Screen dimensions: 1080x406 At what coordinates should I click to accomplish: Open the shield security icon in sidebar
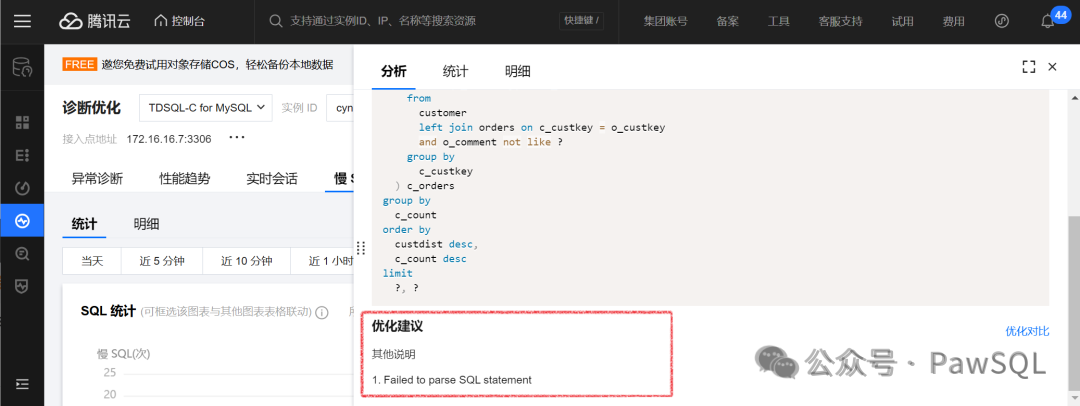click(22, 286)
